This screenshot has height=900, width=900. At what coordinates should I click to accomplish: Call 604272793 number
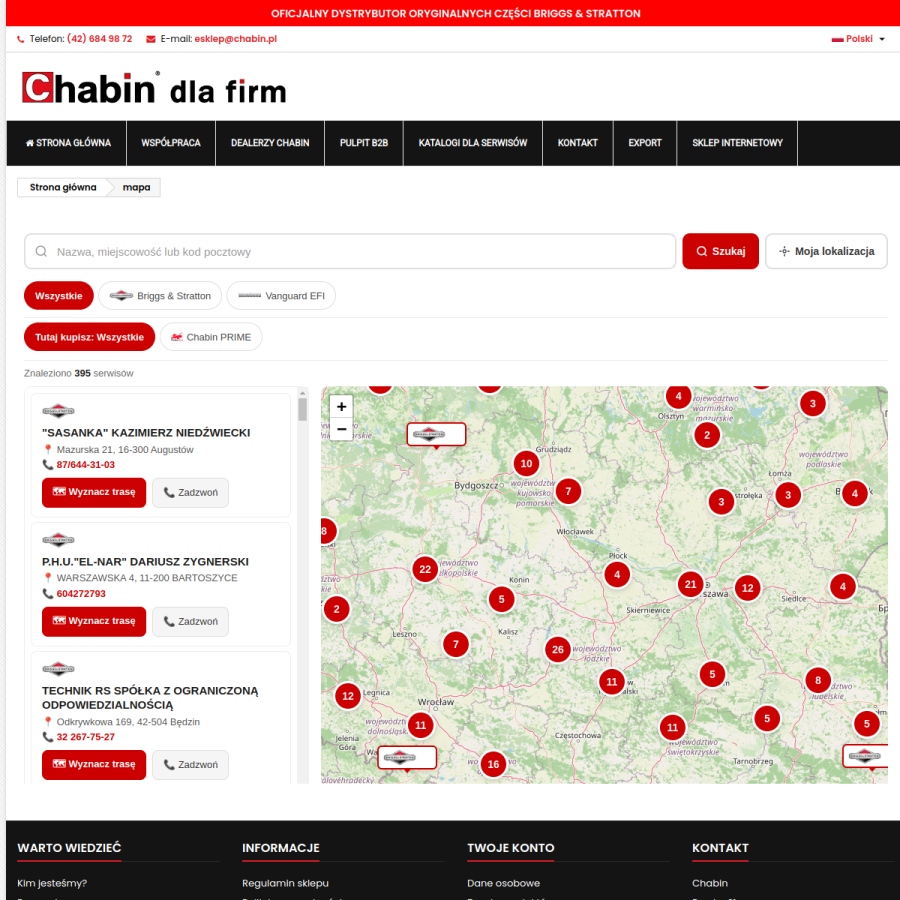pos(81,594)
